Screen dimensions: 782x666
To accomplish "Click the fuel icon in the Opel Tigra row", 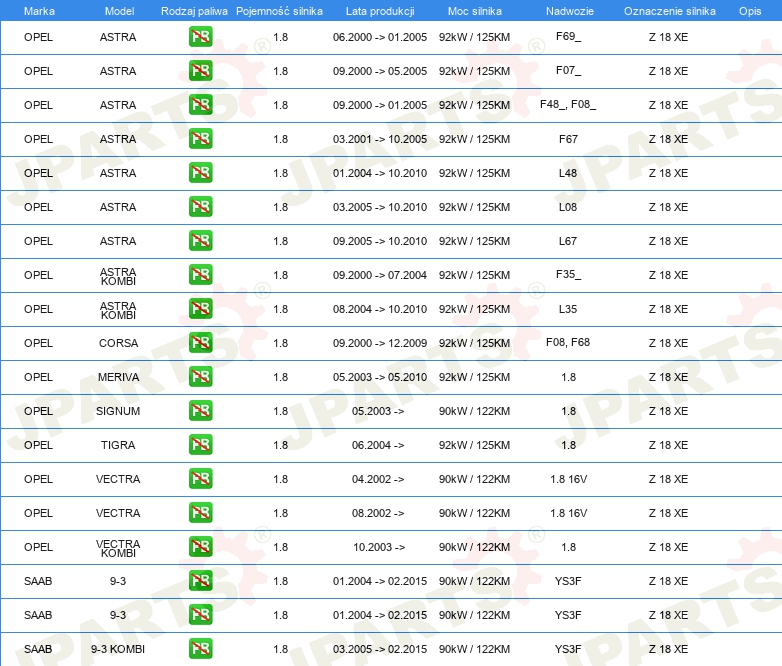I will (200, 444).
